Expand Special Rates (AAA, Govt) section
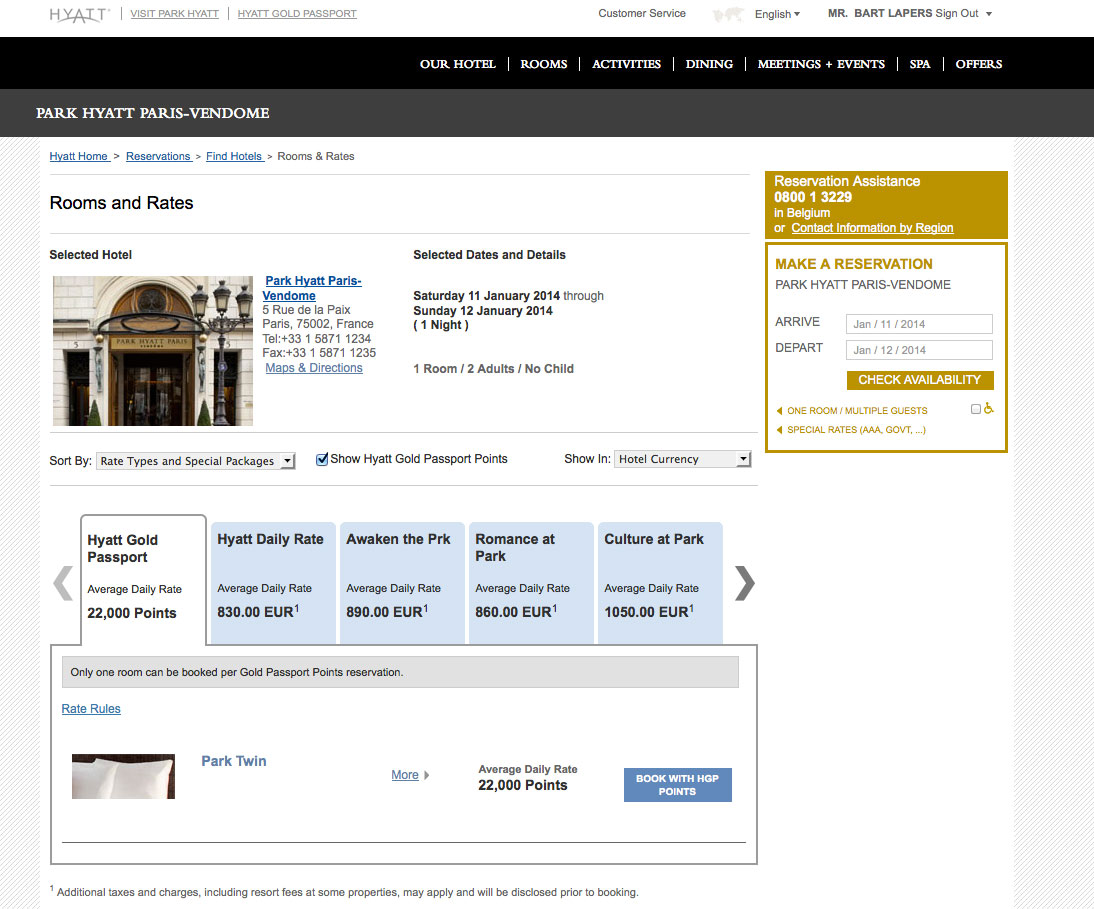This screenshot has width=1094, height=909. [855, 430]
